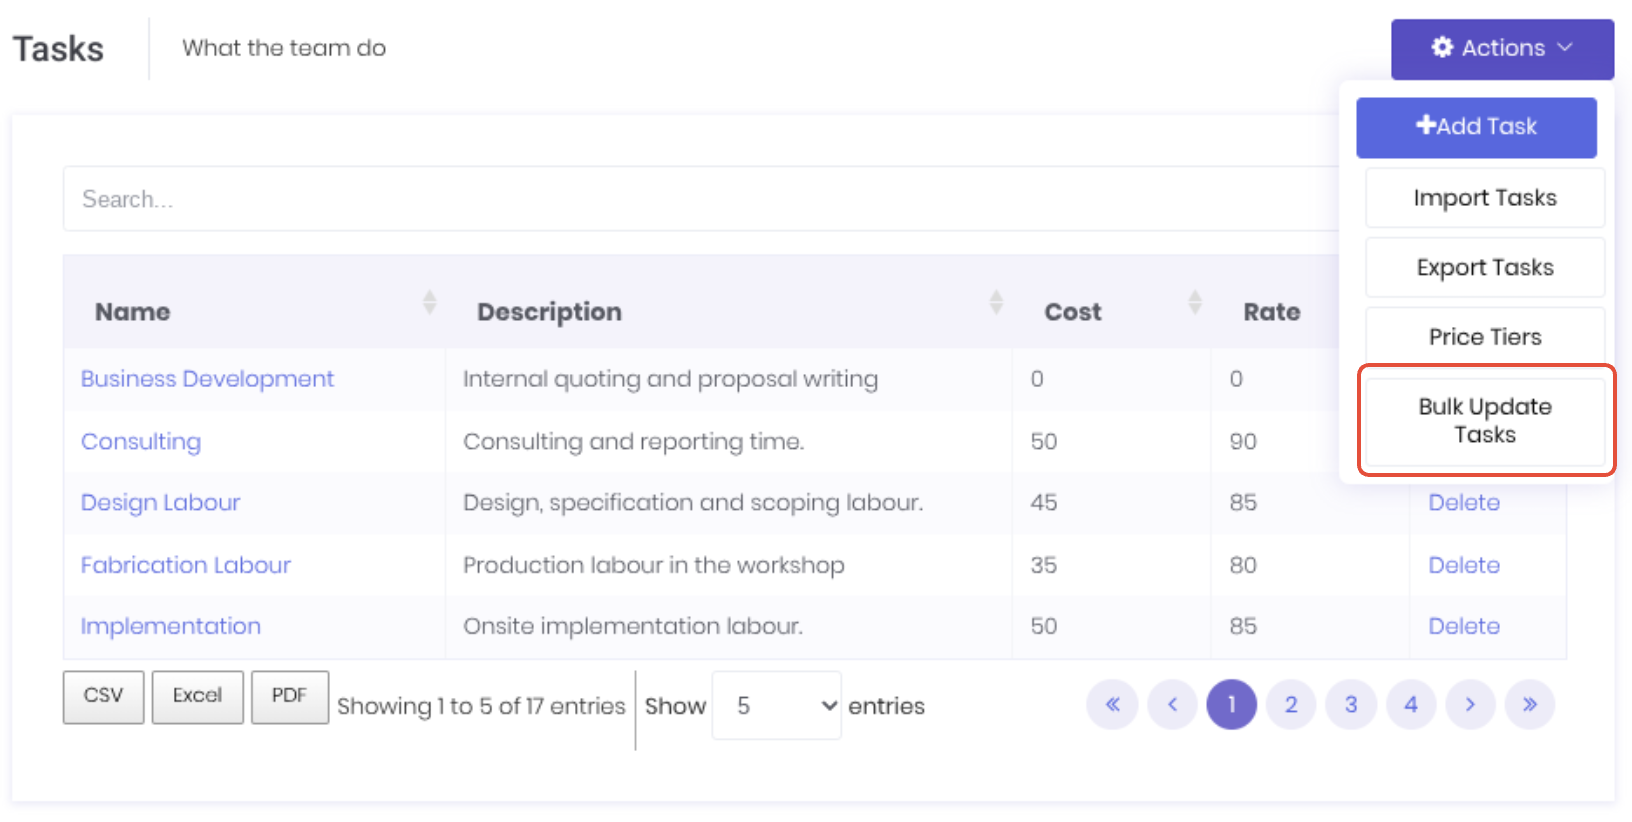This screenshot has width=1632, height=822.
Task: Sort table by Cost column arrows
Action: pyautogui.click(x=1195, y=302)
